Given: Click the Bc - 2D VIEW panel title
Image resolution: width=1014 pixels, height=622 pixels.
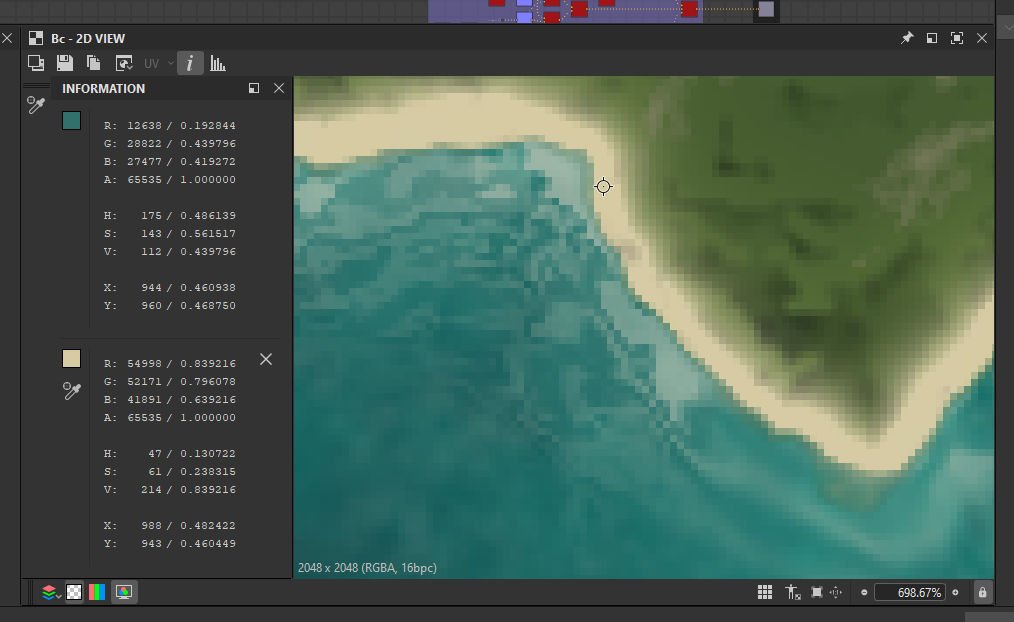Looking at the screenshot, I should (x=88, y=39).
